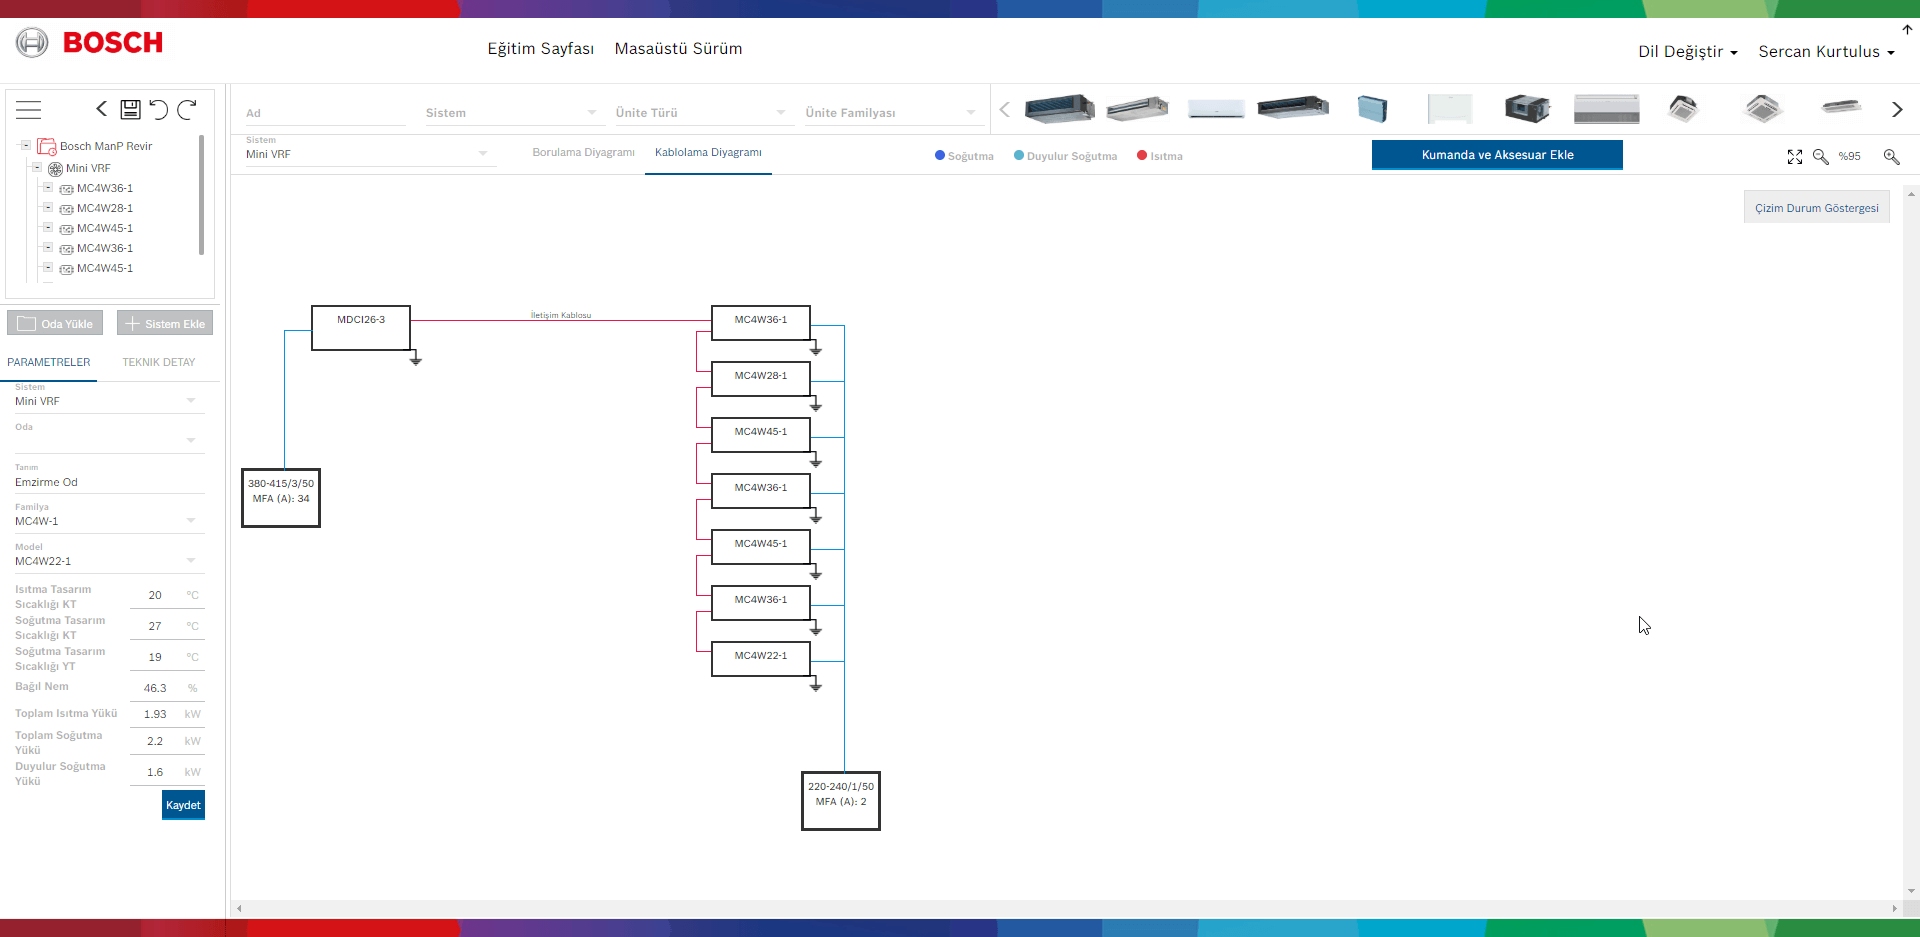Collapse the Bosch ManP Revir tree node

tap(26, 146)
